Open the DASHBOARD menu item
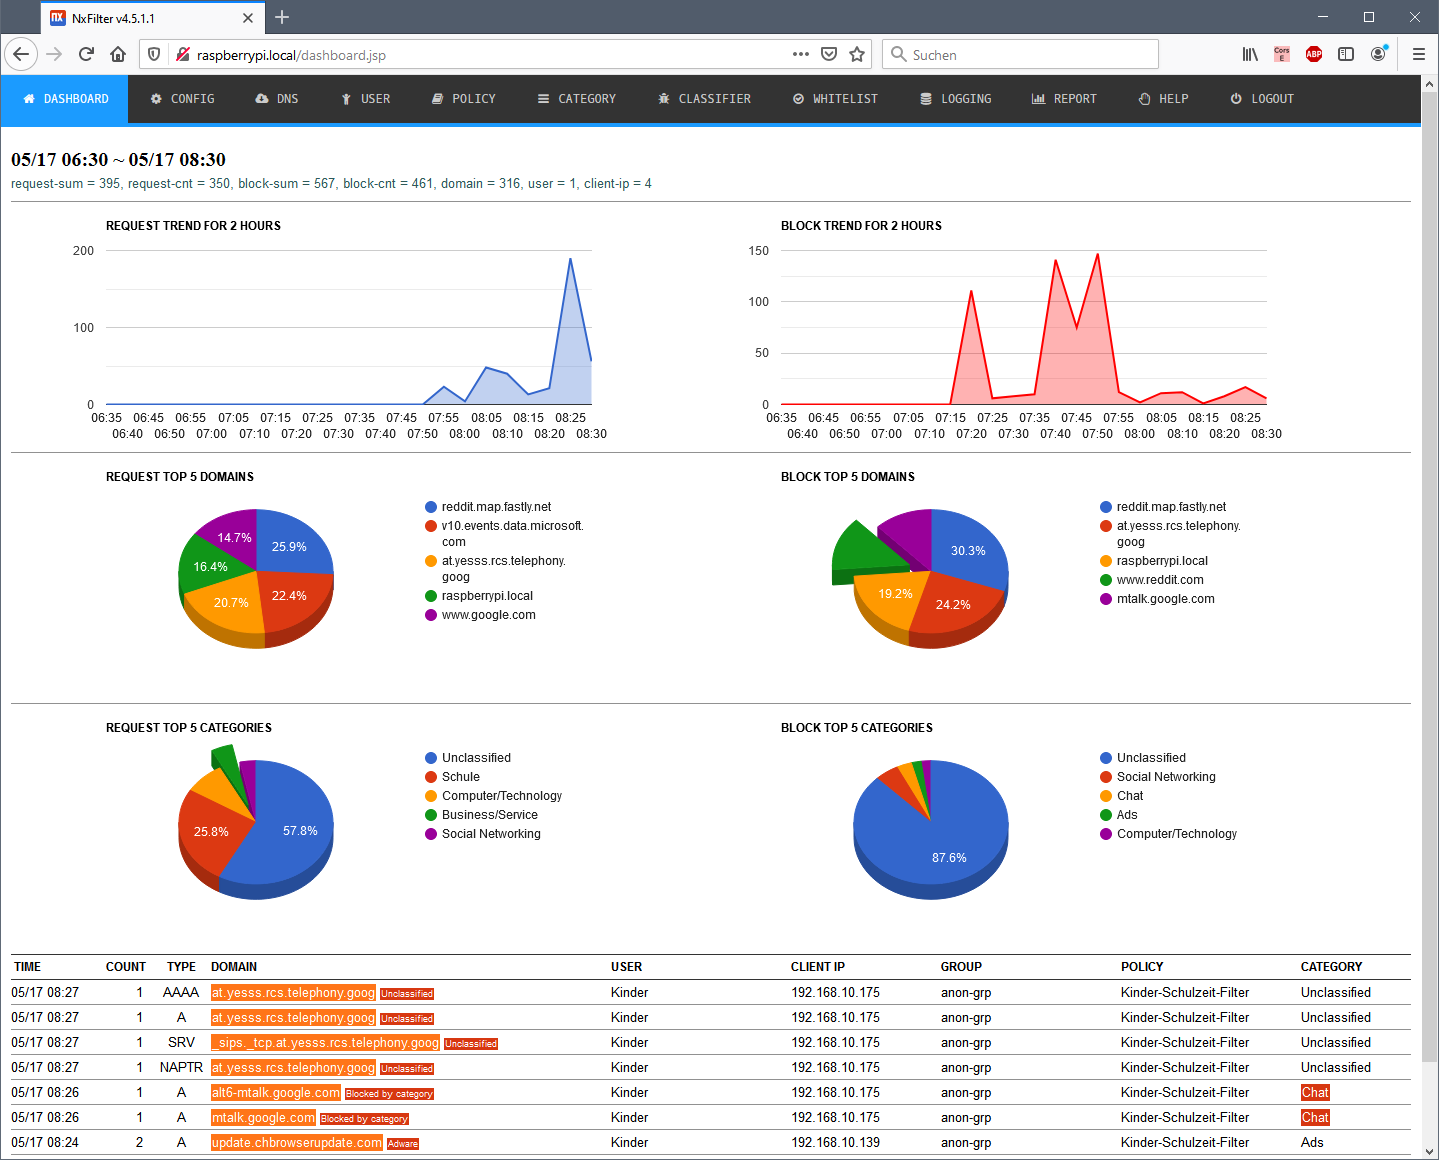The width and height of the screenshot is (1439, 1160). point(65,99)
